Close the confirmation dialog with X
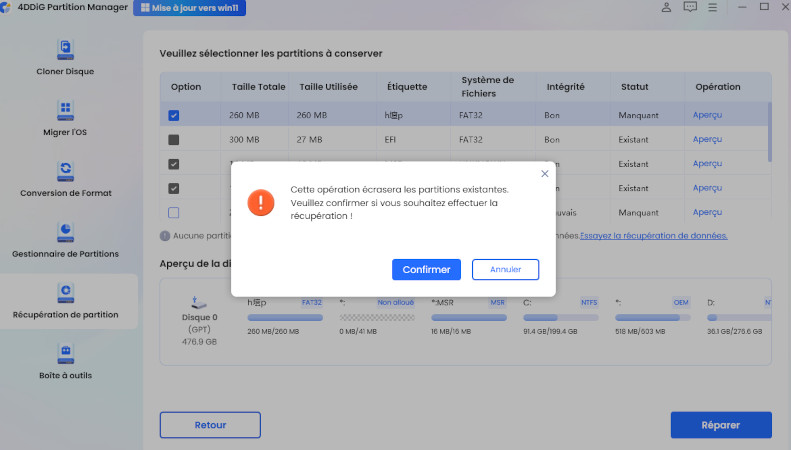791x450 pixels. pos(545,174)
